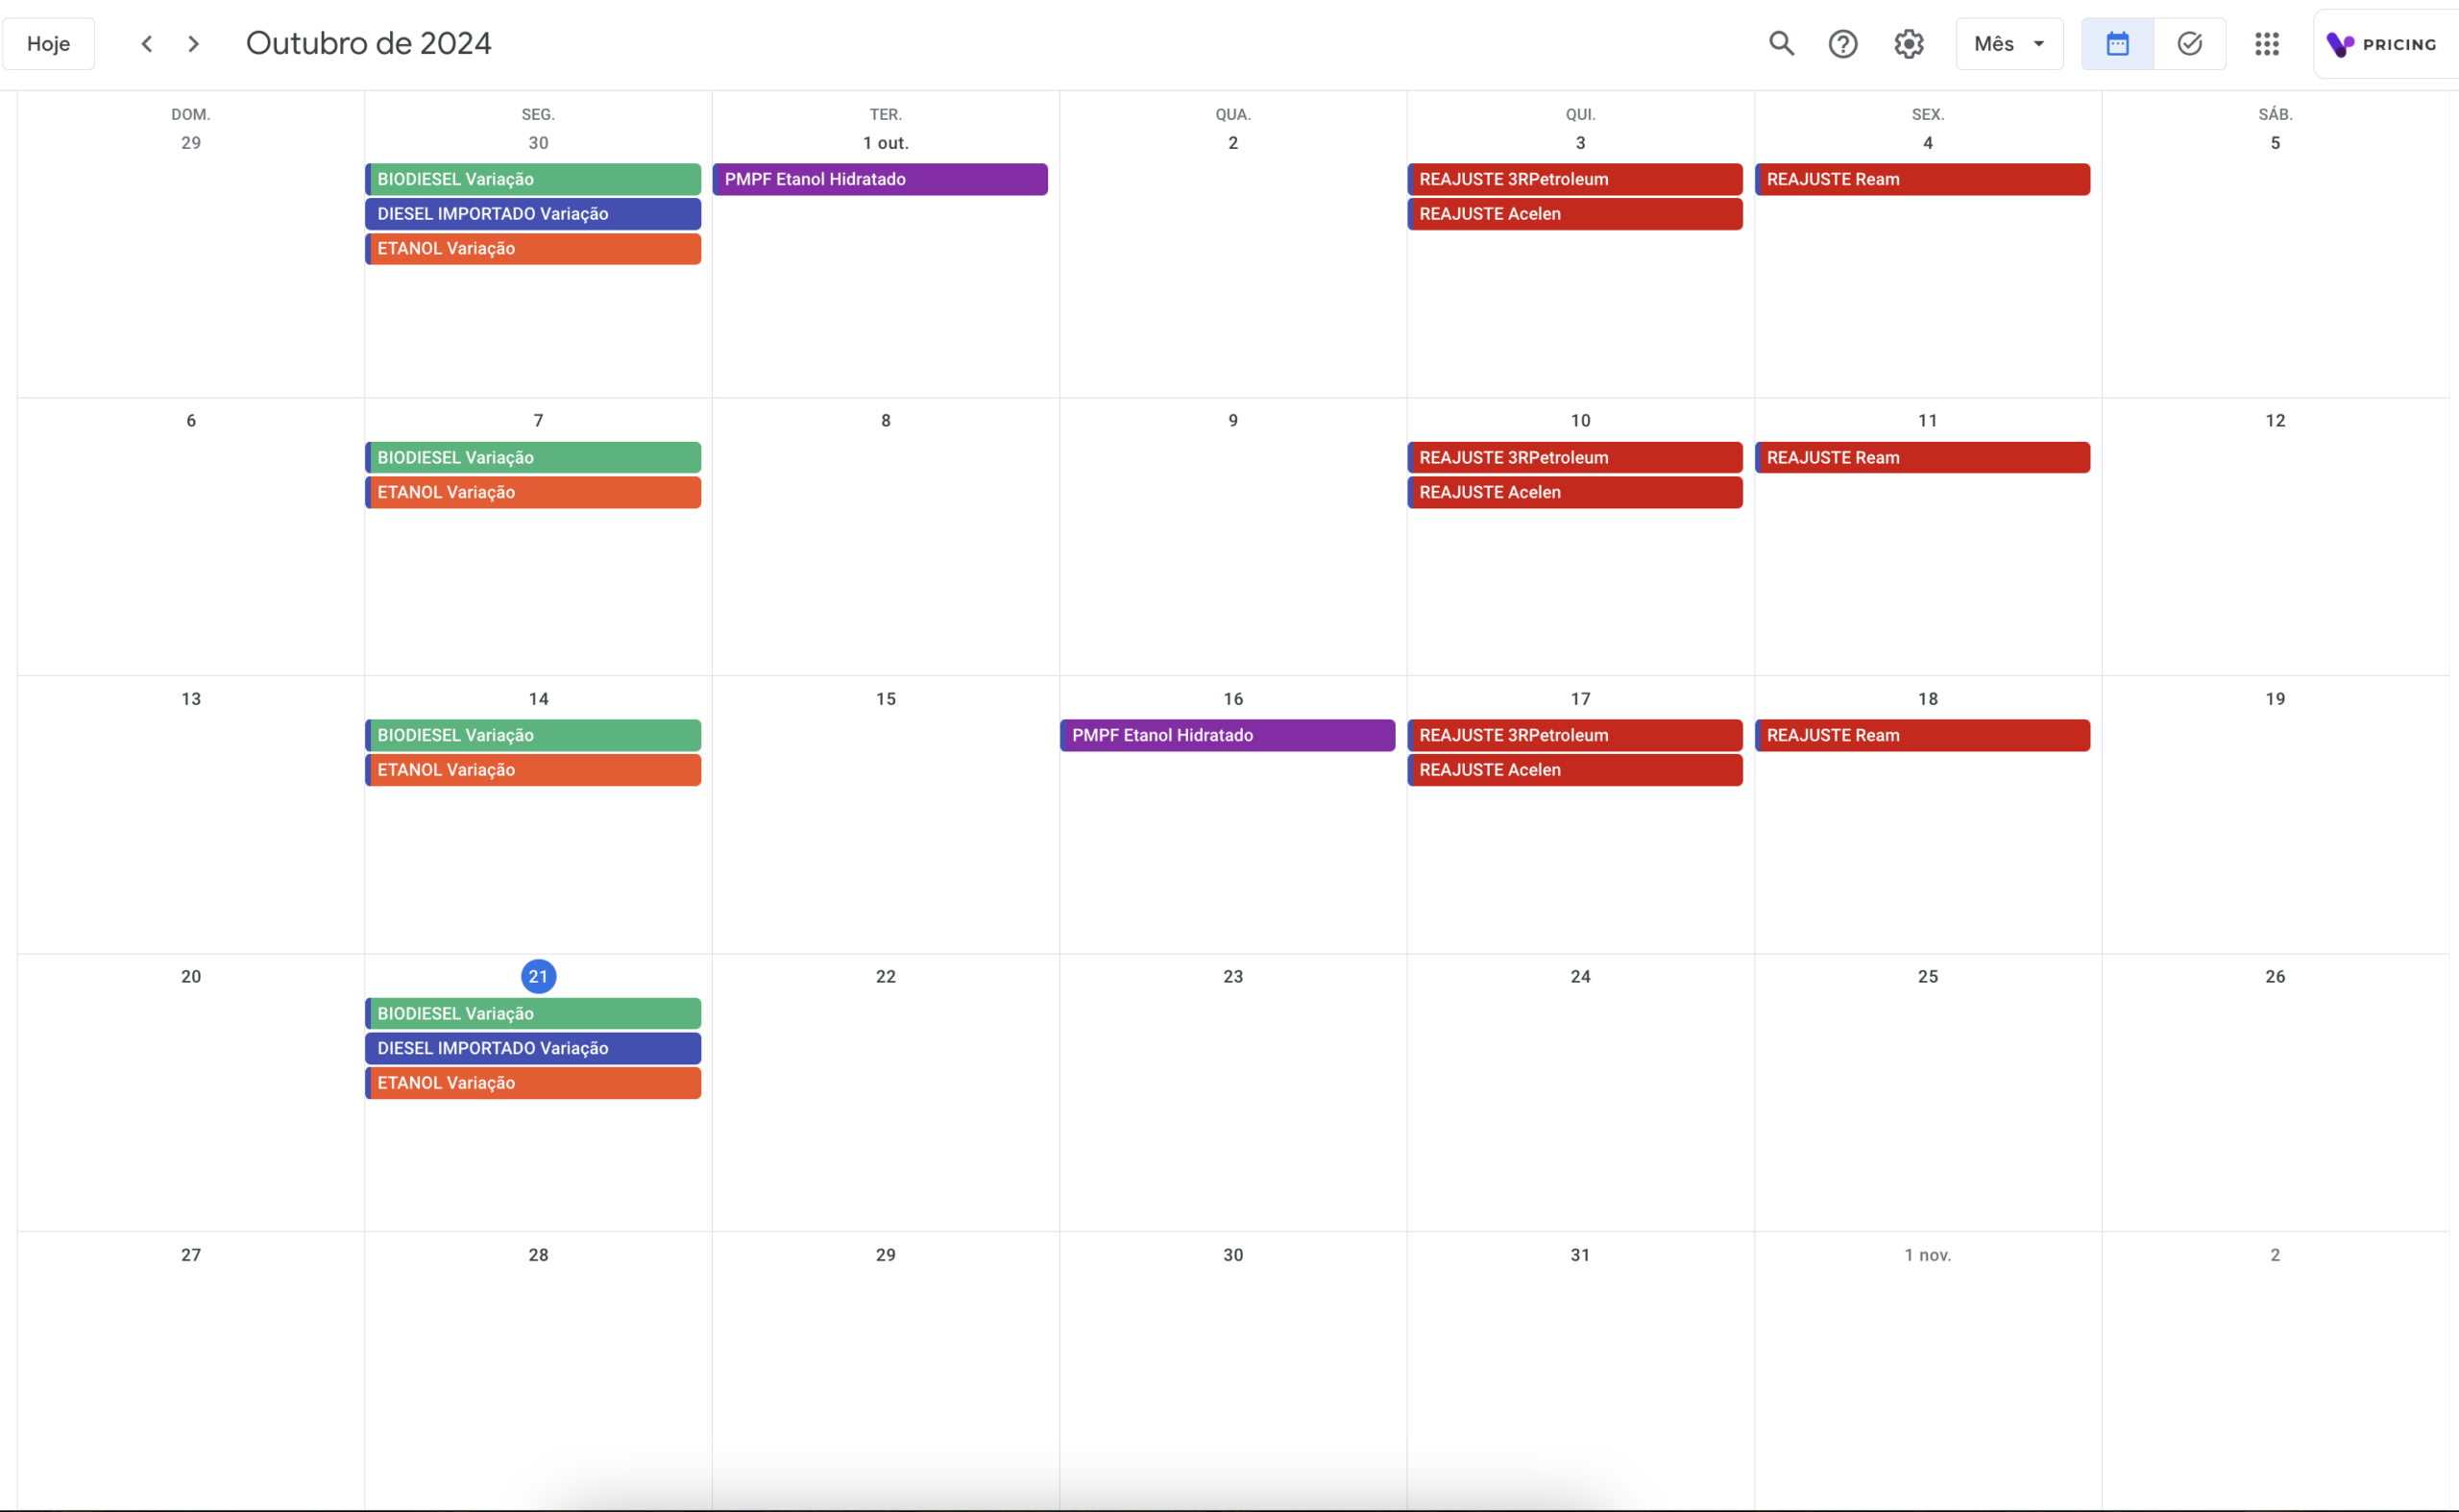Open the PMPF Etanol Hidratado event on day 16
Screen dimensions: 2459x1512
pyautogui.click(x=1226, y=735)
